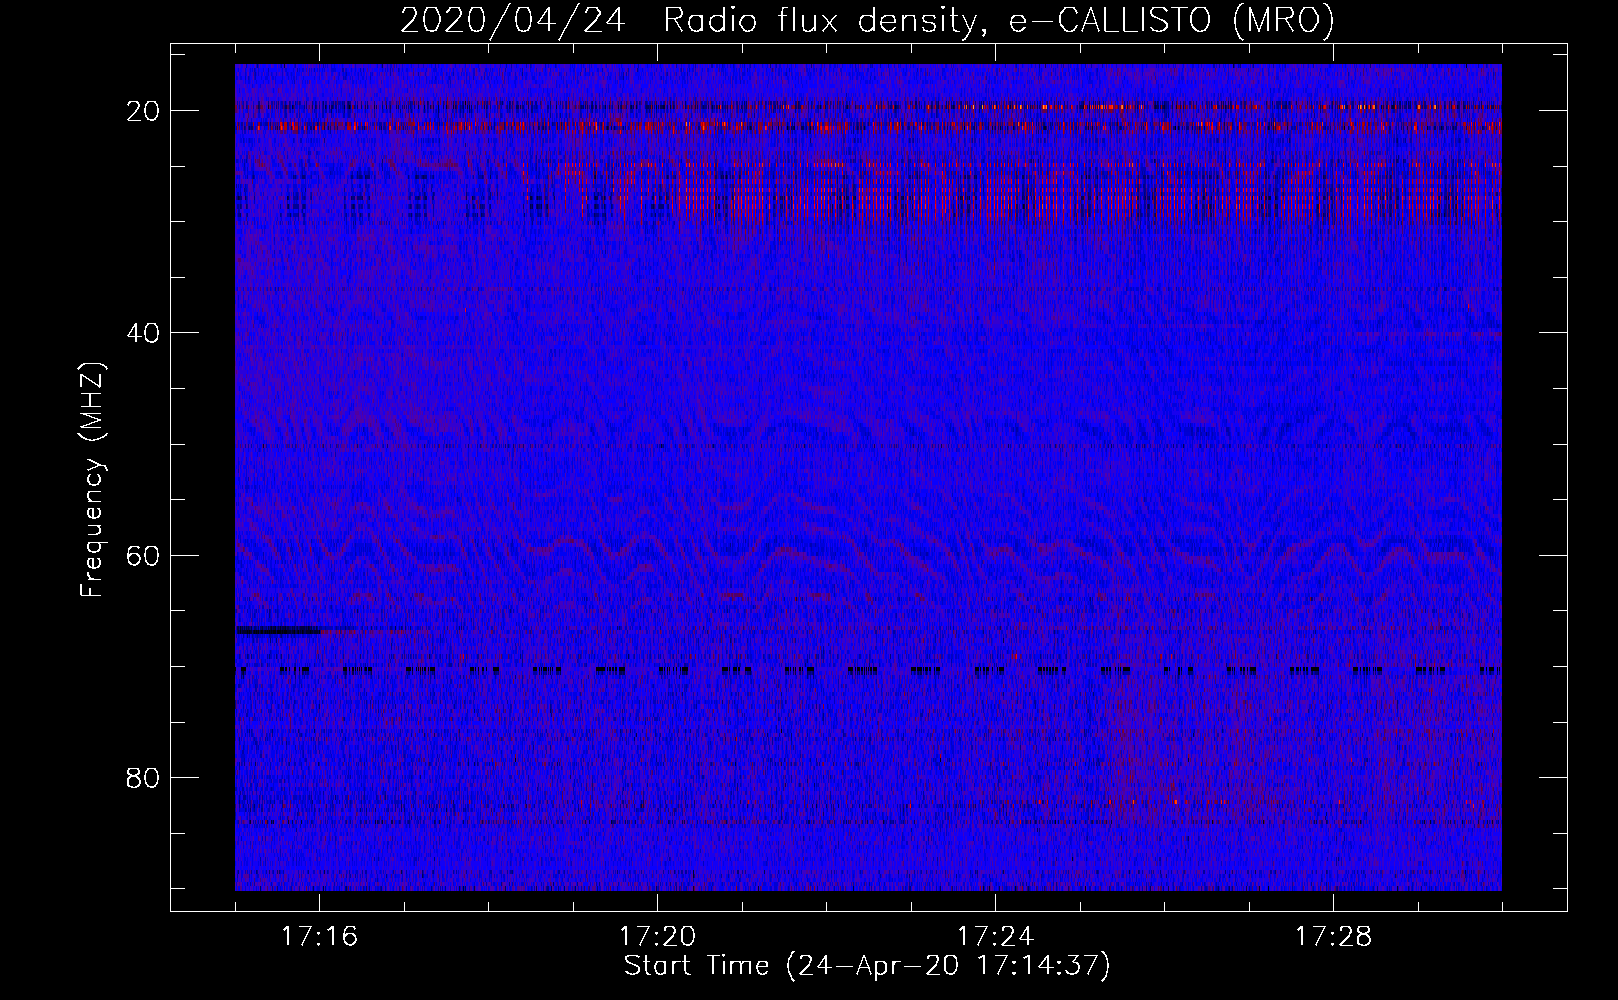The width and height of the screenshot is (1618, 1000).
Task: Click the "Frequency (MHZ)" axis label
Action: click(92, 479)
